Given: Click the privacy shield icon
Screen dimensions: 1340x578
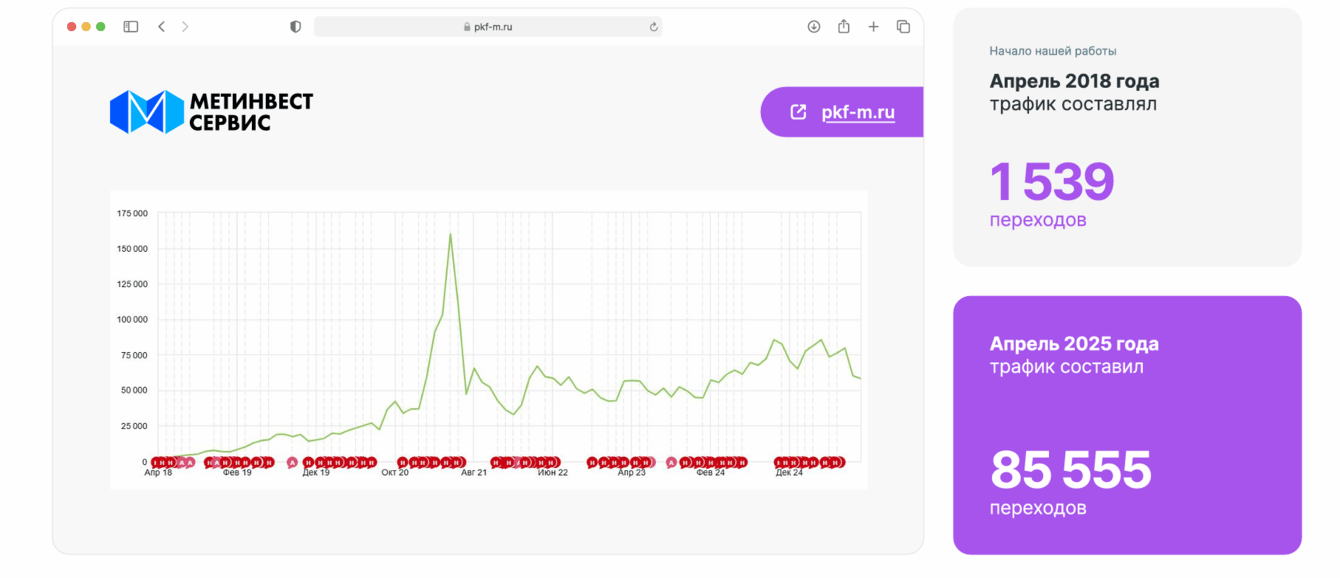Looking at the screenshot, I should [x=295, y=27].
